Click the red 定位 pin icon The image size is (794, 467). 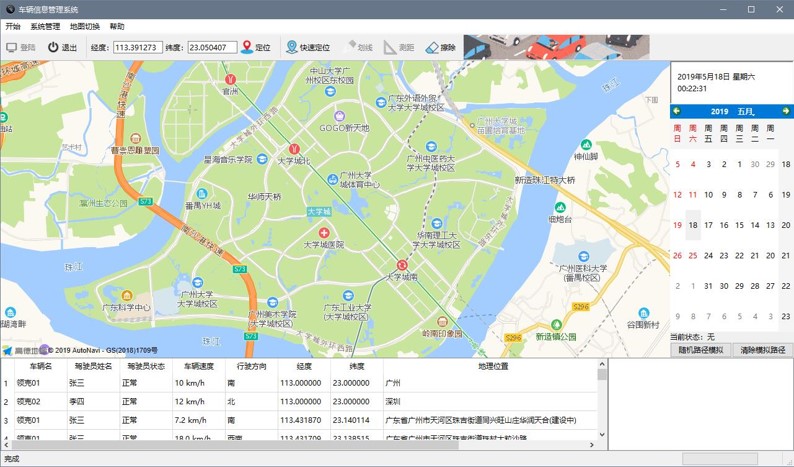point(247,47)
